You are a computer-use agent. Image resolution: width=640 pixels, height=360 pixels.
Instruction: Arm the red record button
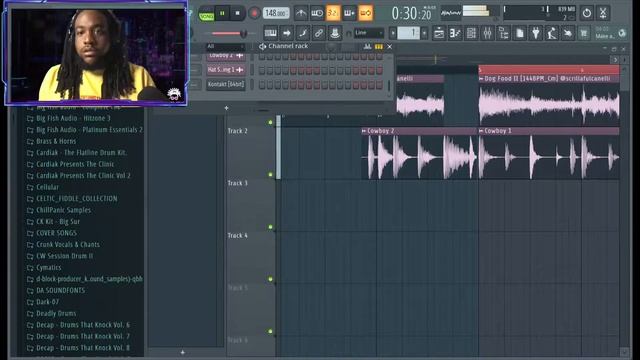point(254,13)
